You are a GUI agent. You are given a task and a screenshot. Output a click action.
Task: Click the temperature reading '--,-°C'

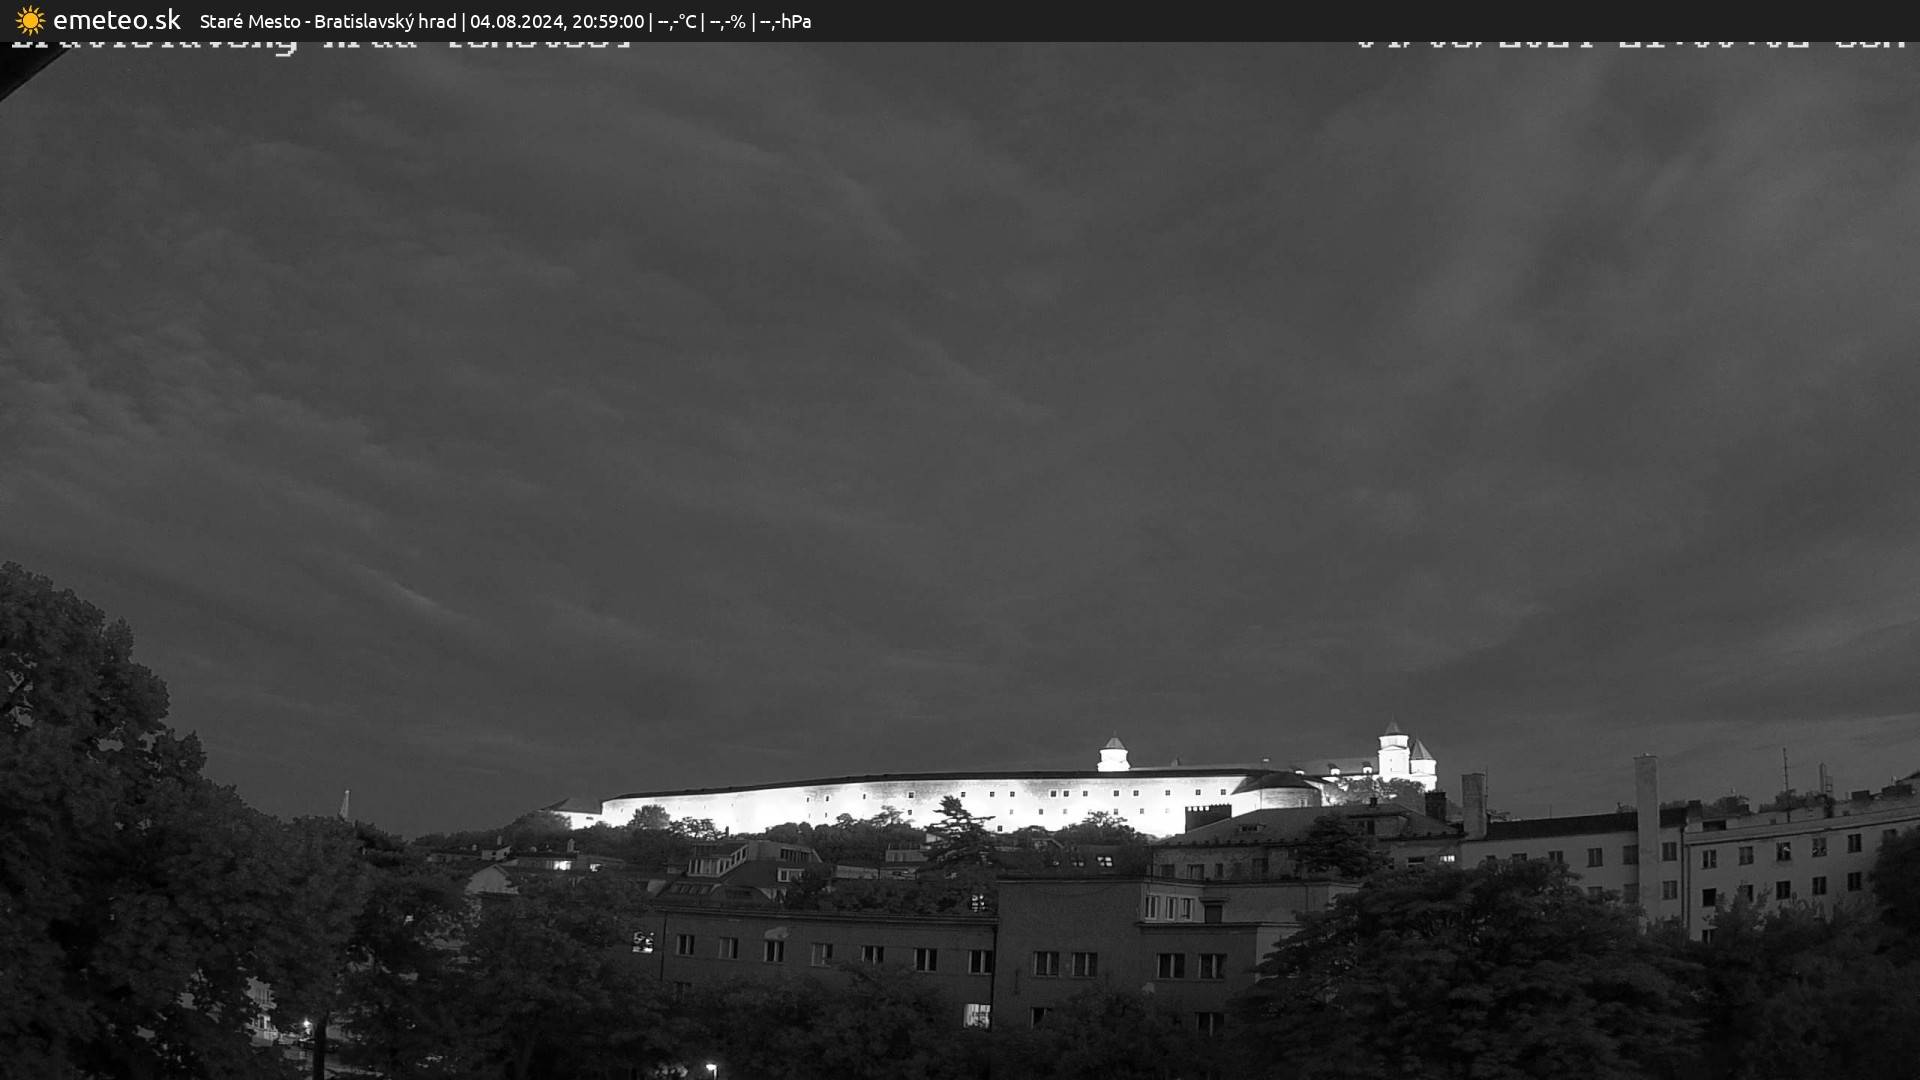[x=677, y=21]
